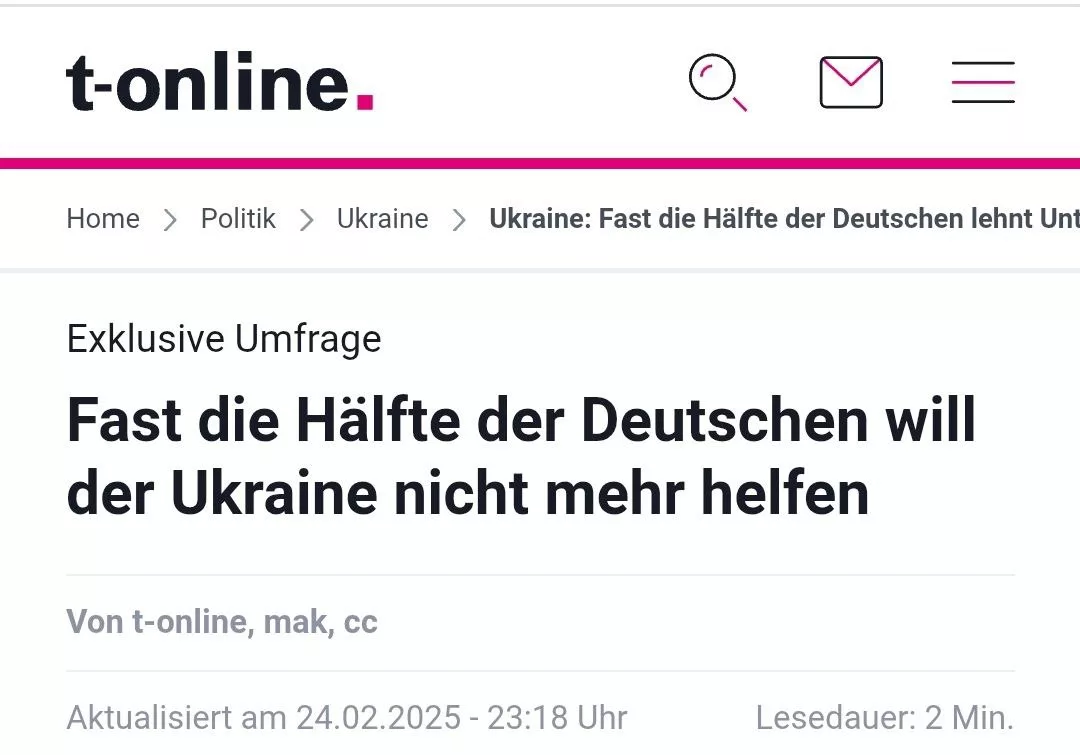The width and height of the screenshot is (1080, 755).
Task: Click the 'Aktualisiert am 24.02.2025' timestamp
Action: (x=347, y=717)
